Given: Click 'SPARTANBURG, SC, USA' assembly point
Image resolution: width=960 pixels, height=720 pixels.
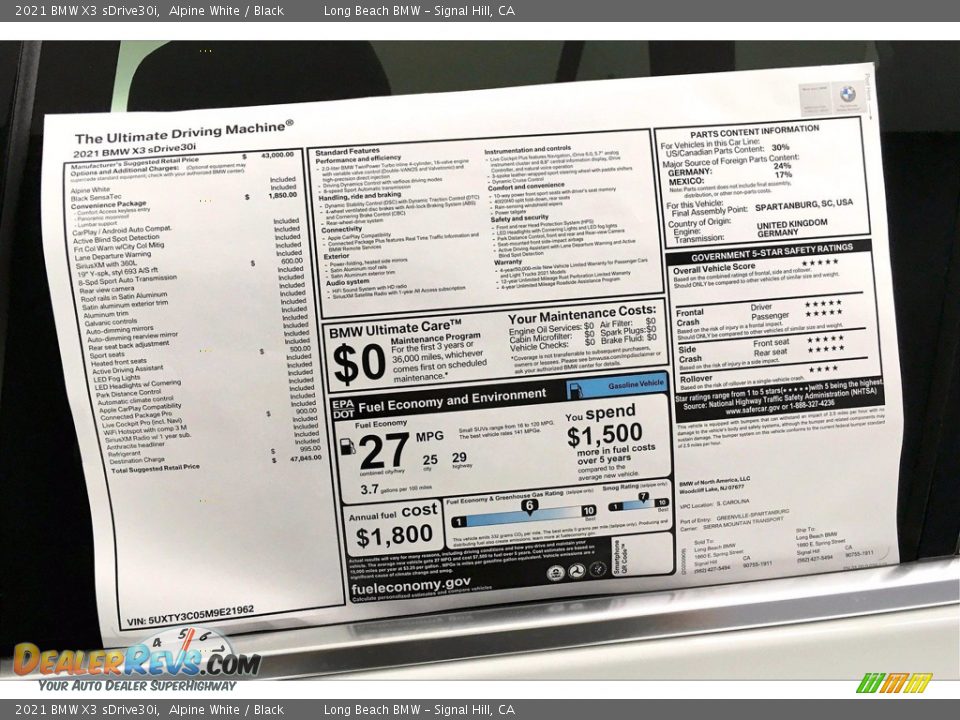Looking at the screenshot, I should [x=803, y=206].
